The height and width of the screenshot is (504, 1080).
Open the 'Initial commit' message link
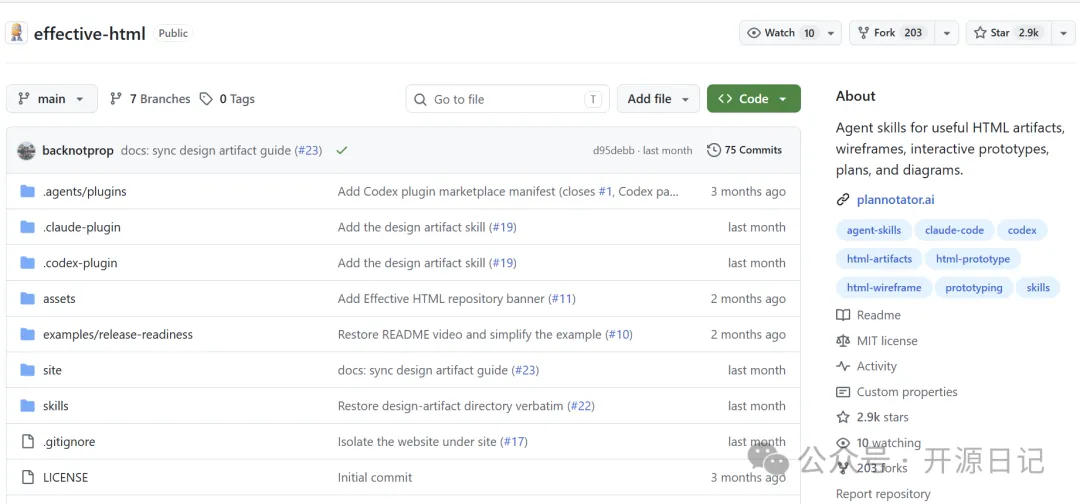pyautogui.click(x=375, y=477)
